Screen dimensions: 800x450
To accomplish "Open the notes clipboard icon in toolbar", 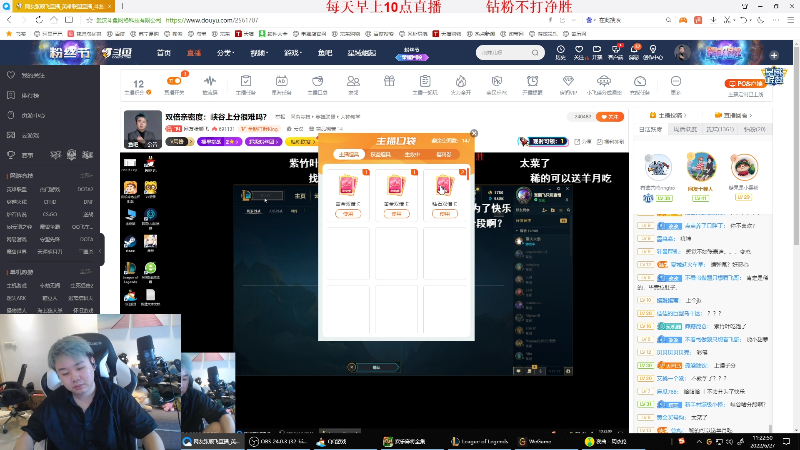I will (425, 81).
